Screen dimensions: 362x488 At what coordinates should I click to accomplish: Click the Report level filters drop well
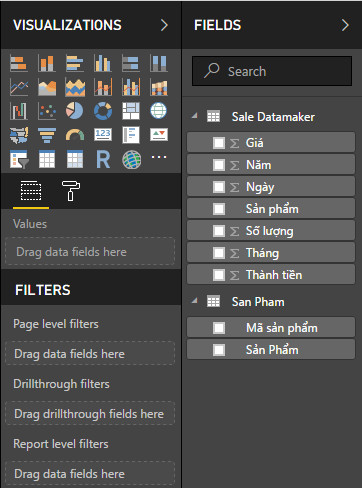(x=90, y=473)
